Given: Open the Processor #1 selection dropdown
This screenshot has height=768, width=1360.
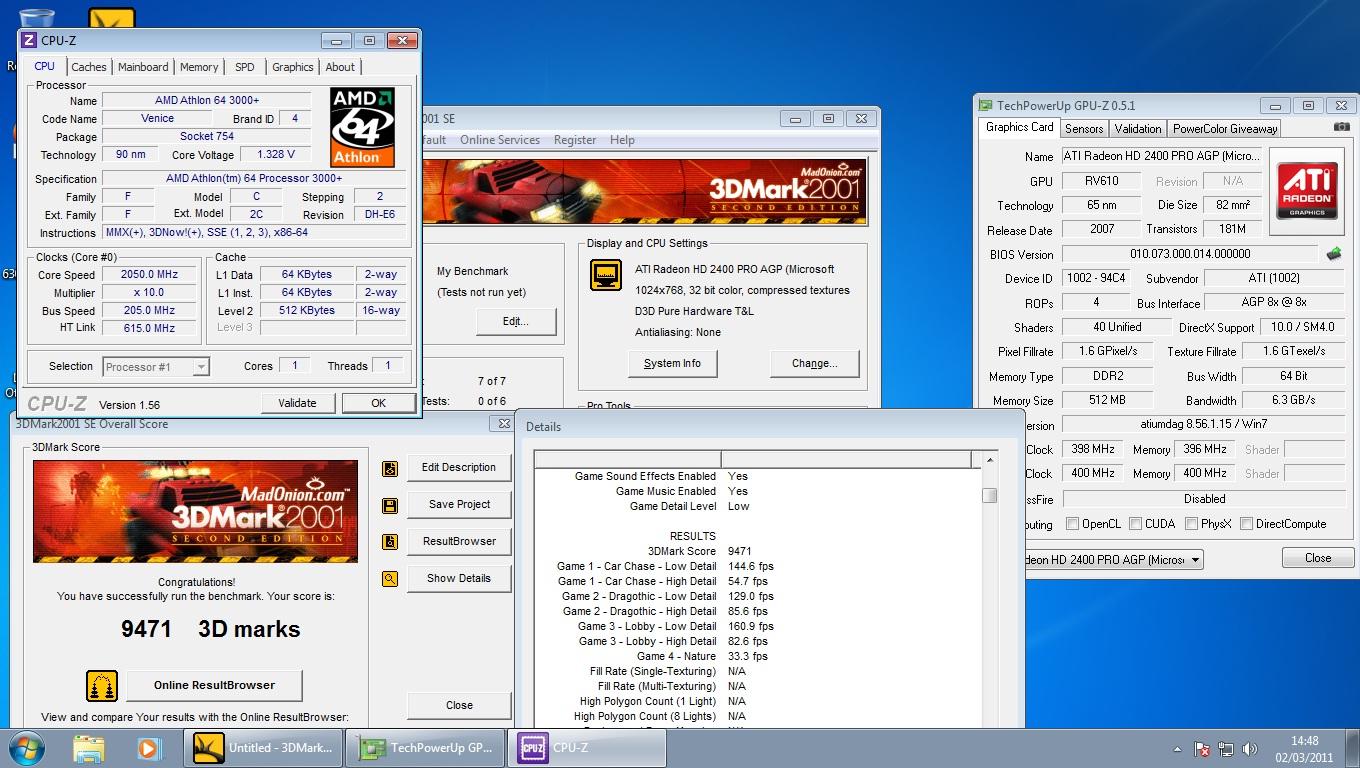Looking at the screenshot, I should tap(156, 367).
